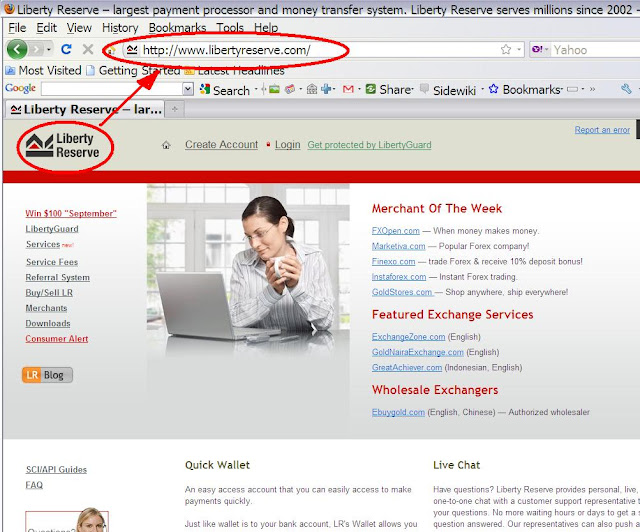This screenshot has width=640, height=532.
Task: Open the View menu
Action: pyautogui.click(x=79, y=28)
